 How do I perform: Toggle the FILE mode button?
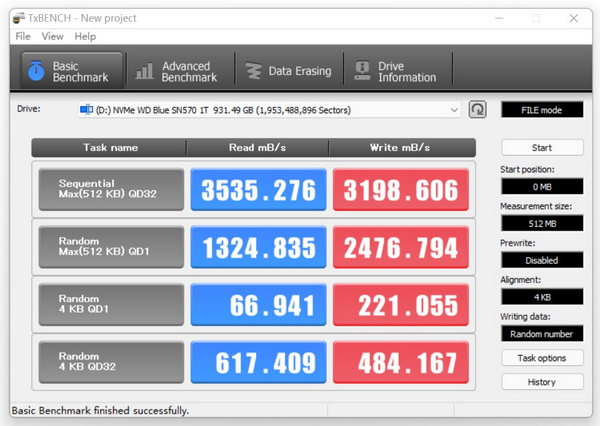click(x=542, y=110)
